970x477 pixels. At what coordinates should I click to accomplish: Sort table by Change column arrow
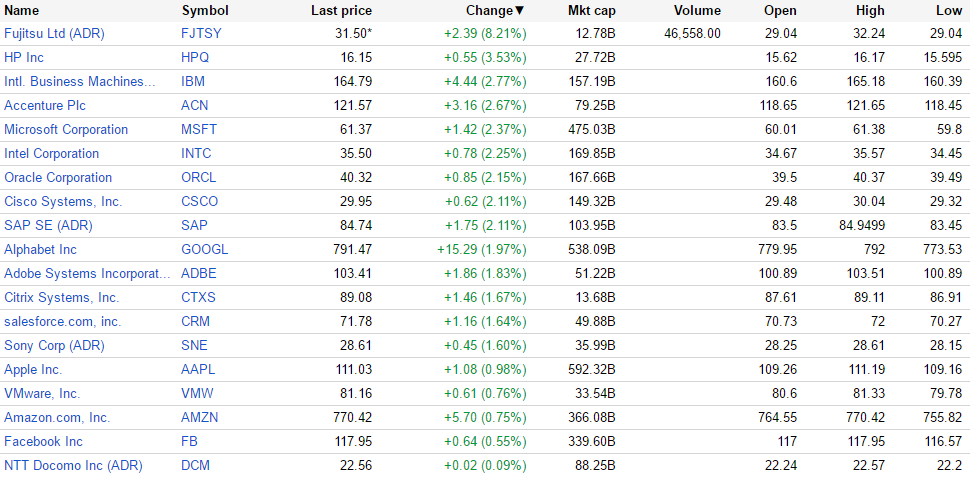coord(519,10)
